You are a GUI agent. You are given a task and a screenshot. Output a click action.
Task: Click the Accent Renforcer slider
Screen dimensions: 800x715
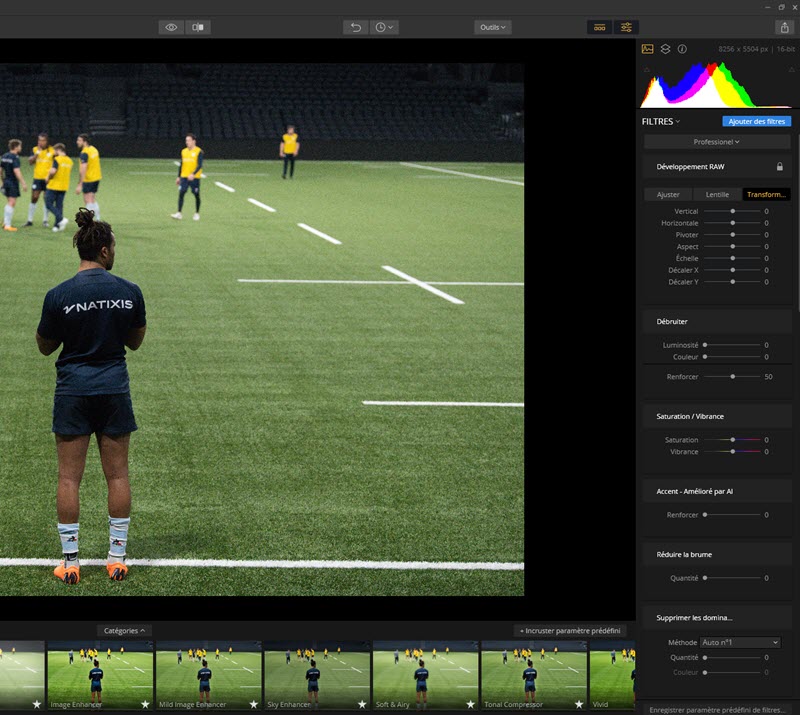pyautogui.click(x=733, y=515)
